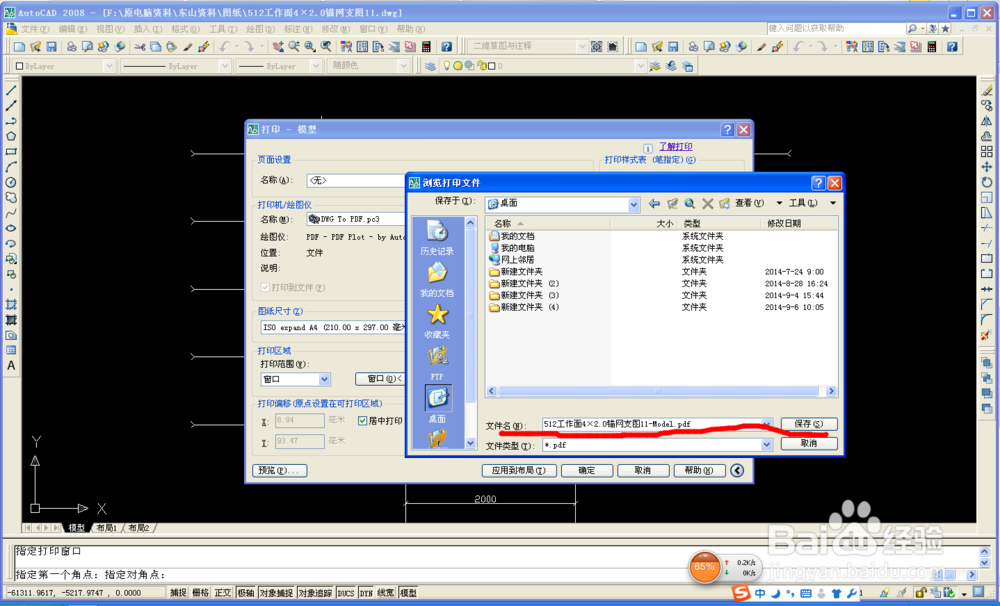This screenshot has height=606, width=1000.
Task: Click 取消 in the browse plot file dialog
Action: pyautogui.click(x=809, y=443)
